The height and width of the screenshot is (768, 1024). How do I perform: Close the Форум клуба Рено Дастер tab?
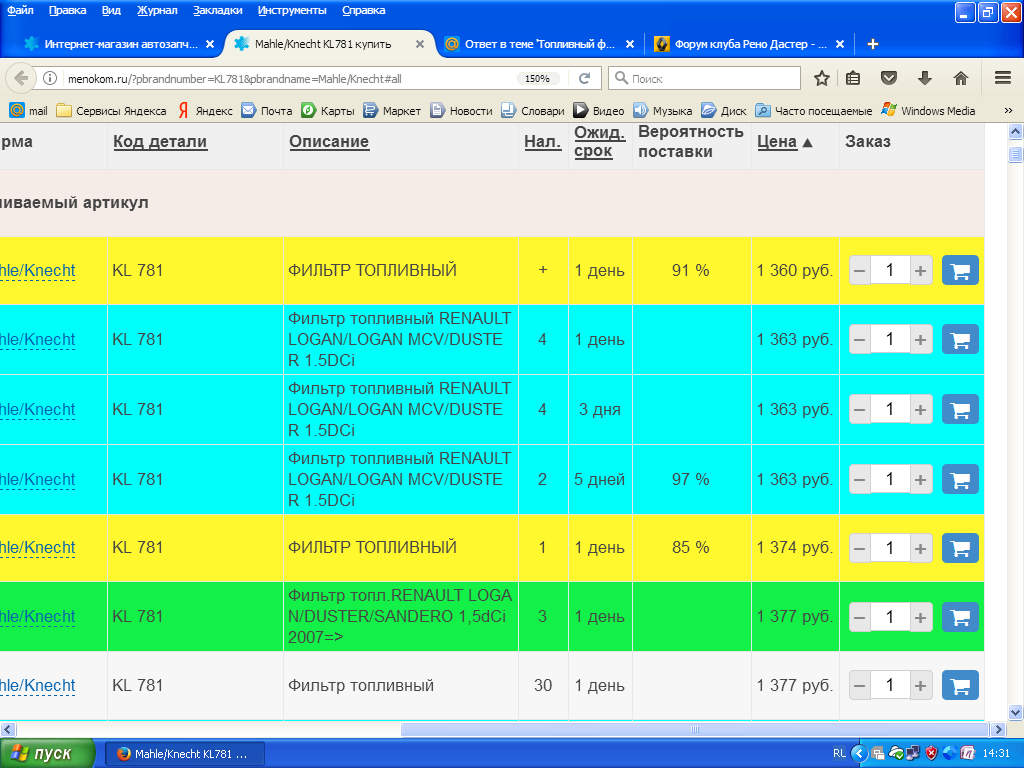[x=840, y=44]
